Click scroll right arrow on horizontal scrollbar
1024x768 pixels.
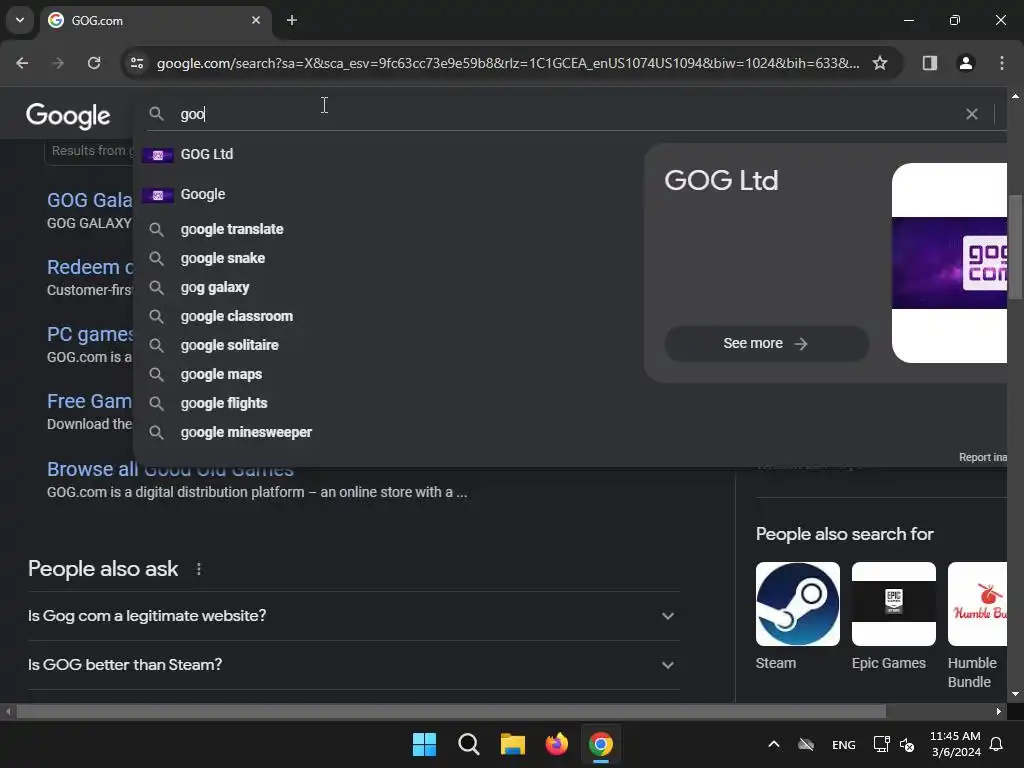point(999,711)
